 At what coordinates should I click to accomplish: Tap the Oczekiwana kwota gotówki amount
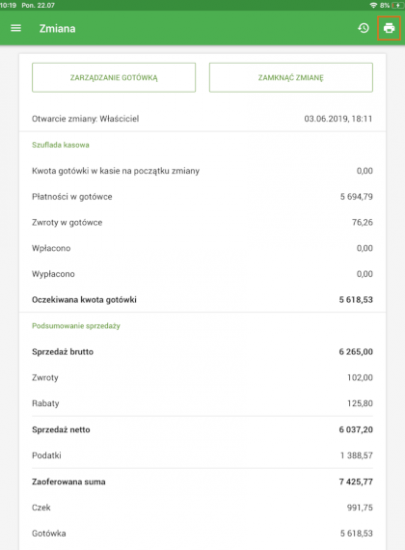(356, 300)
